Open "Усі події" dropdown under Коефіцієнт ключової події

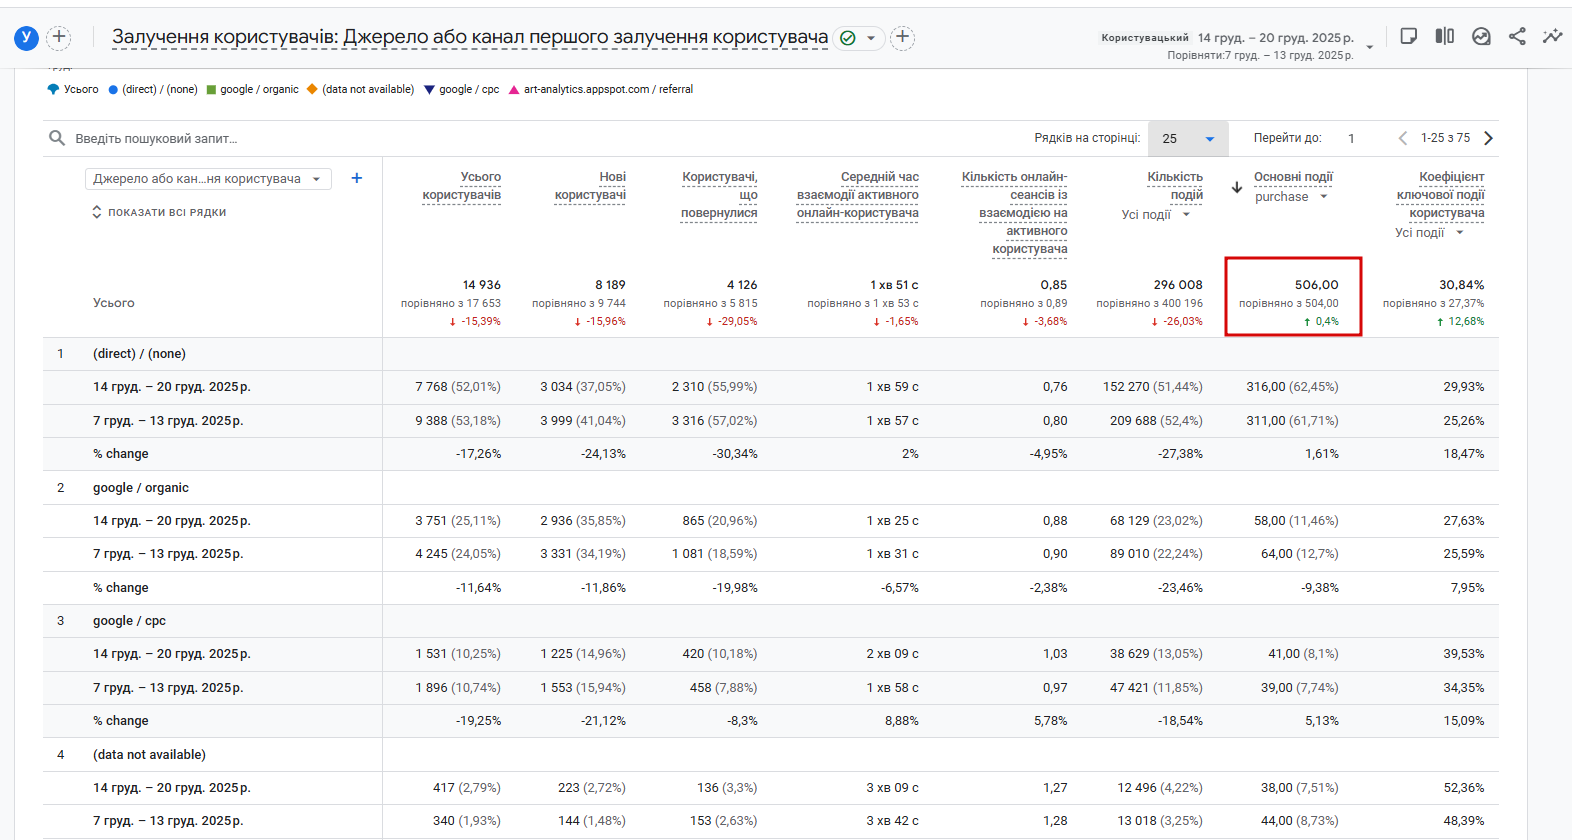click(1430, 232)
